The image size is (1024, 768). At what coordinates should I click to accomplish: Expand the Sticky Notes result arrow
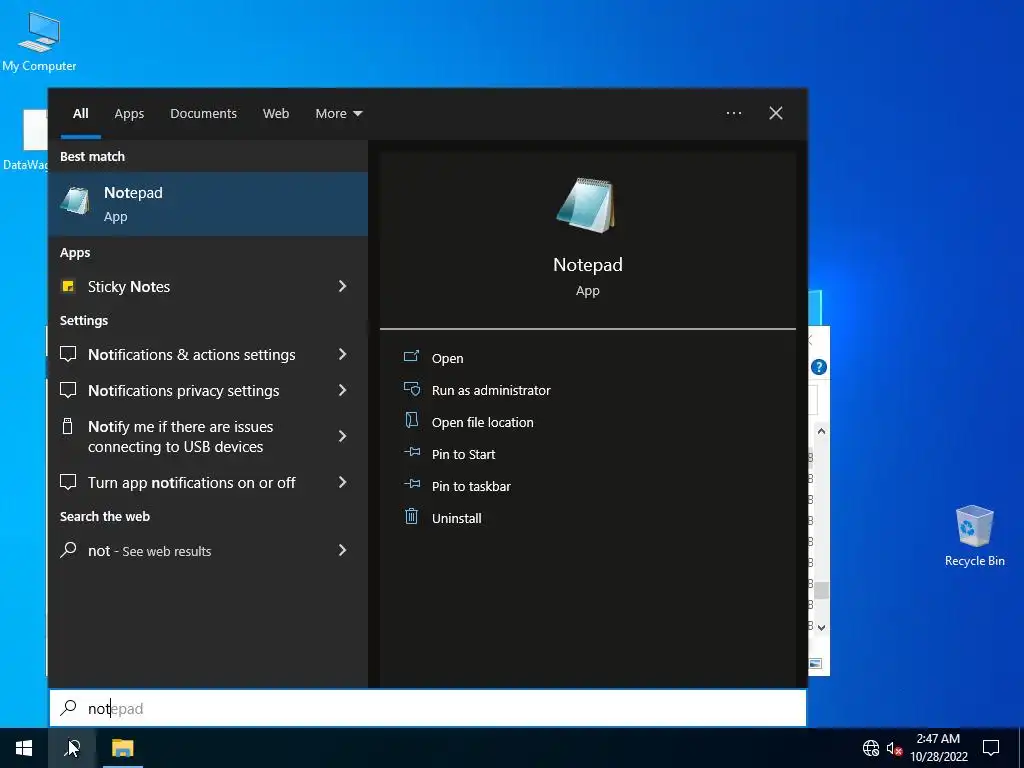point(342,286)
